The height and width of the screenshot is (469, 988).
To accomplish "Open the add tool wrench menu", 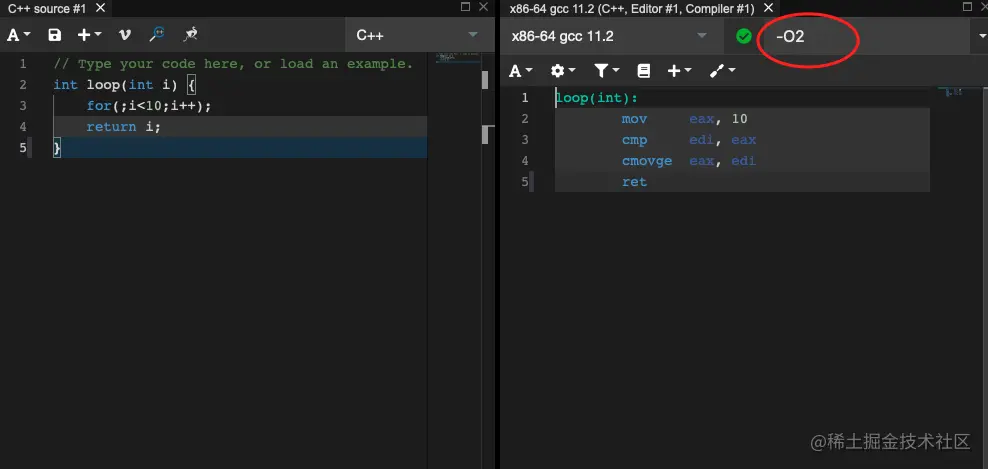I will (x=722, y=71).
